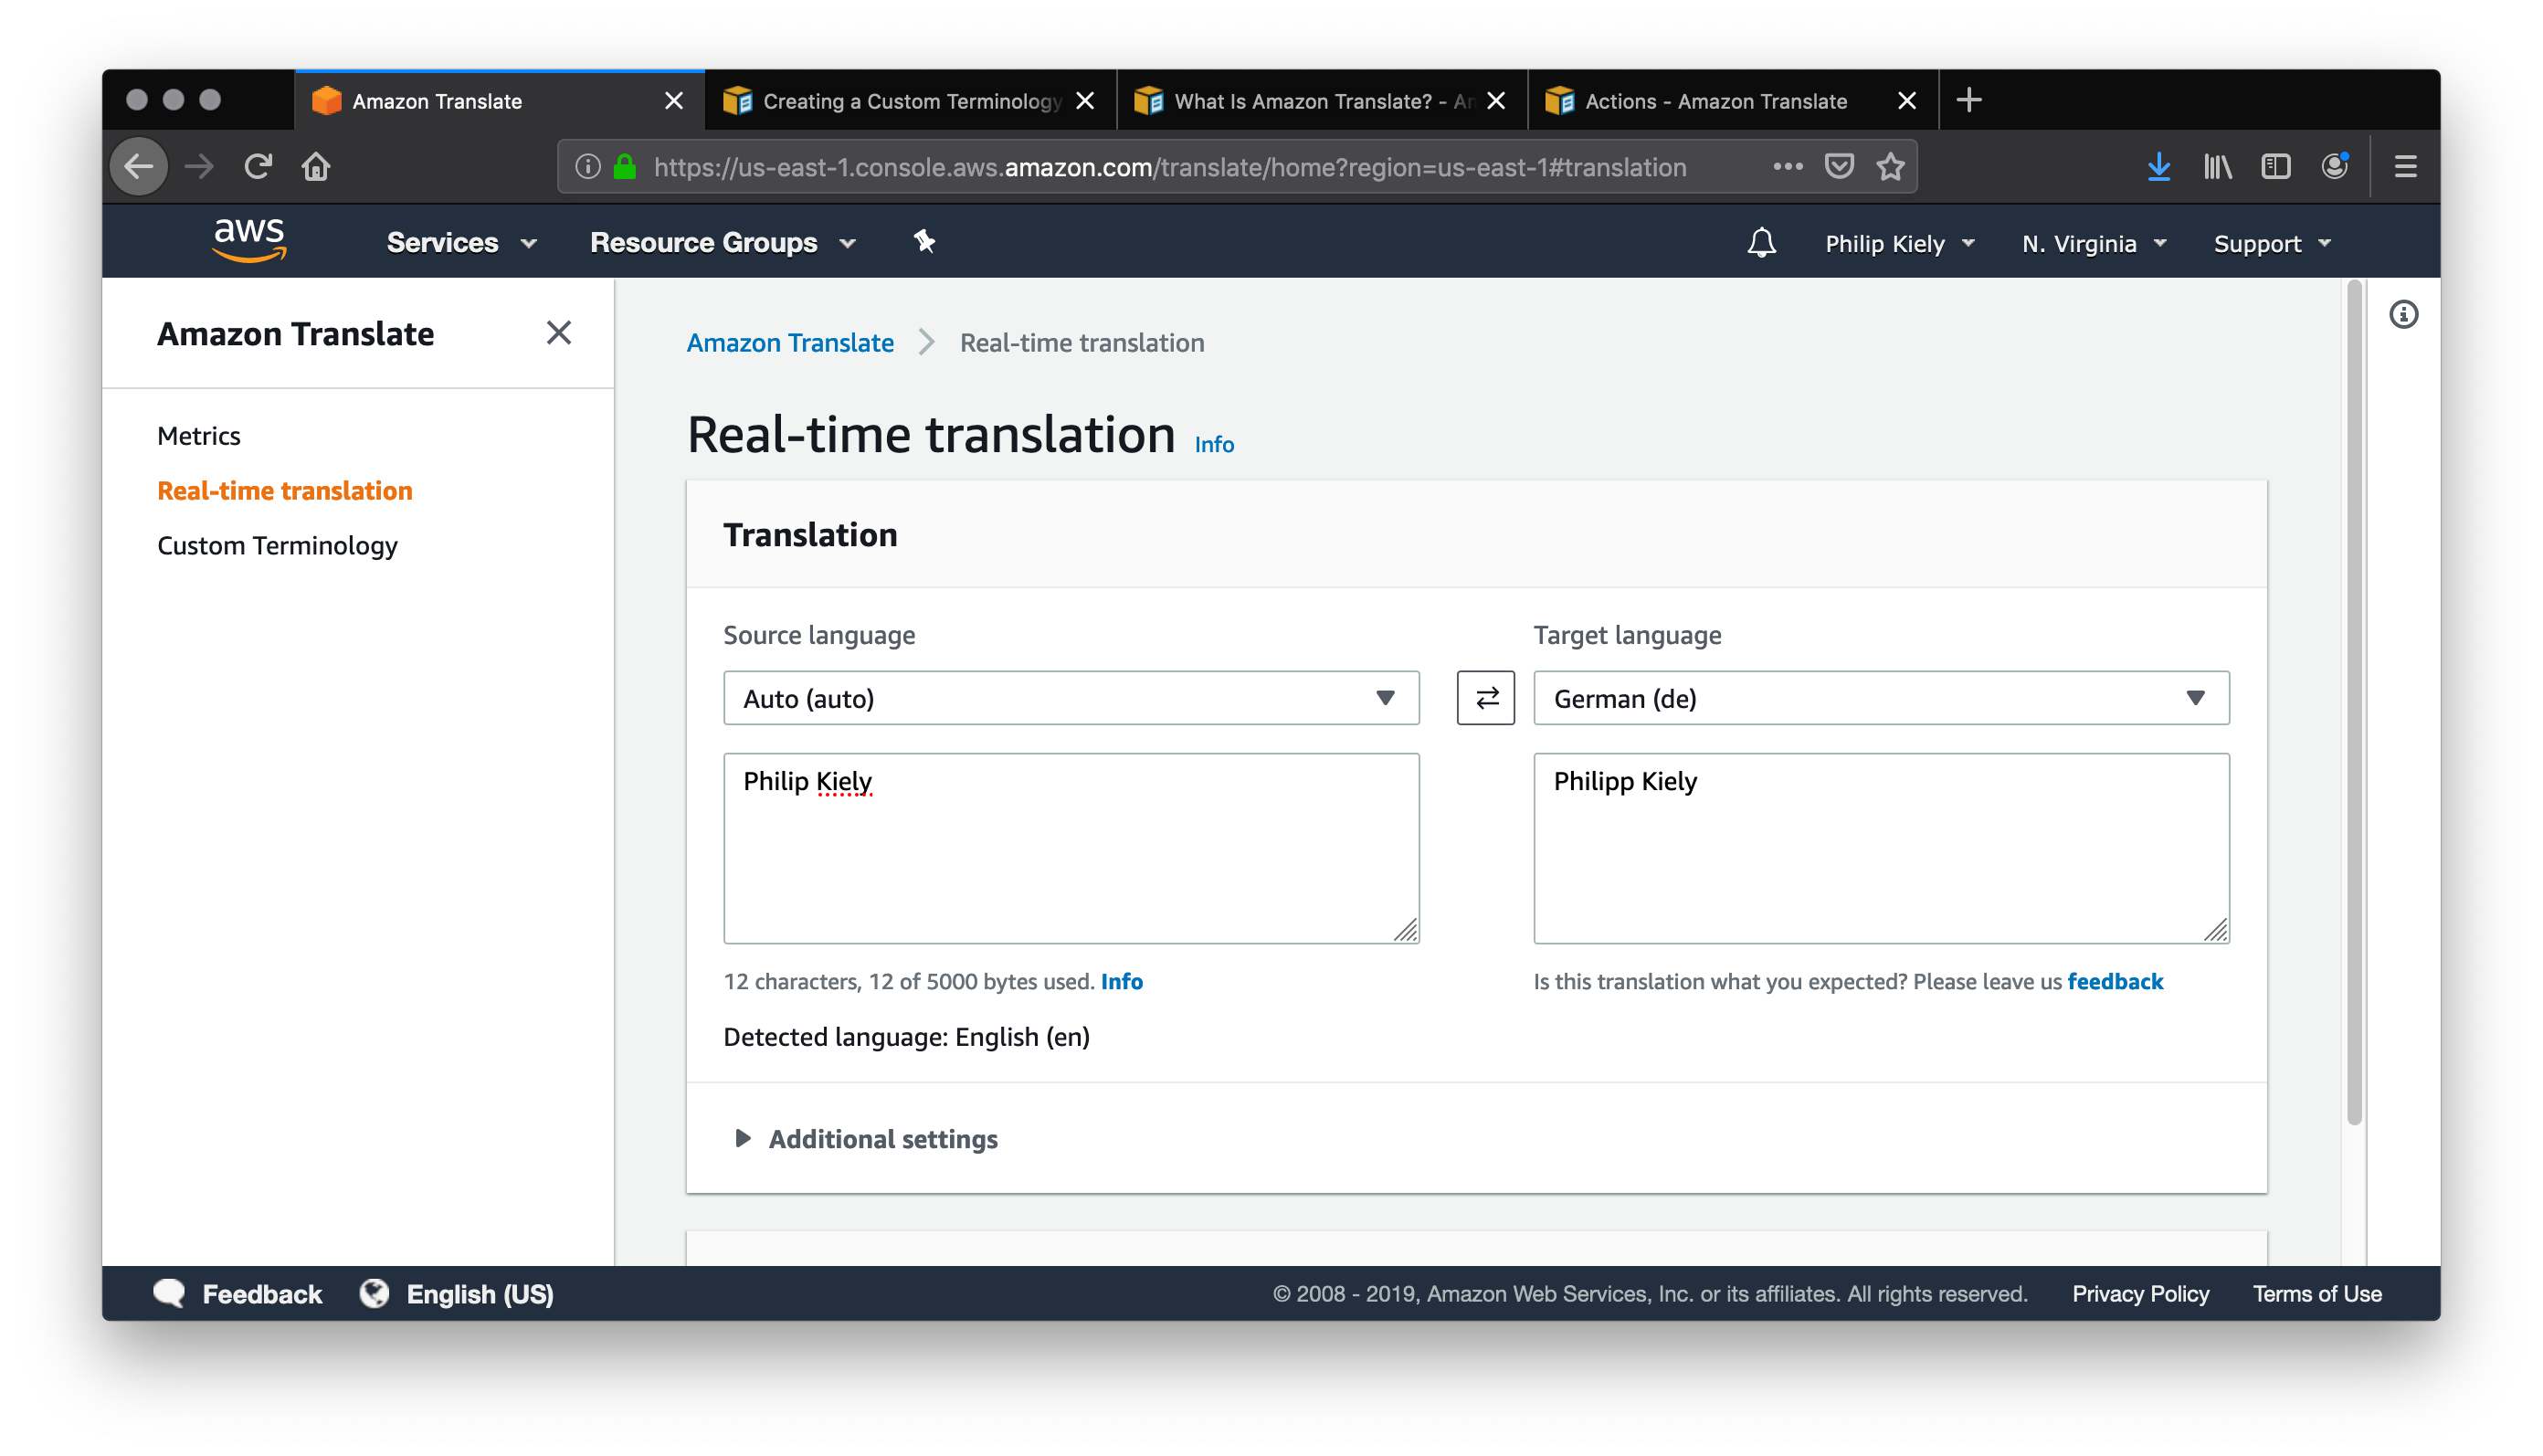Open the downloads arrow panel

tap(2158, 166)
